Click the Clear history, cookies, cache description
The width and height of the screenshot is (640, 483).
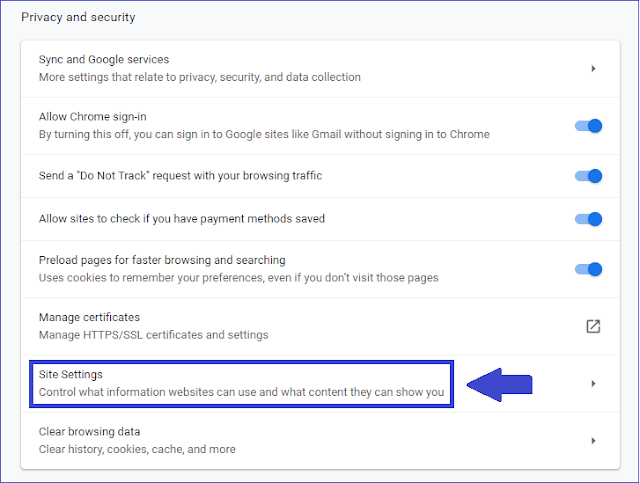[137, 449]
